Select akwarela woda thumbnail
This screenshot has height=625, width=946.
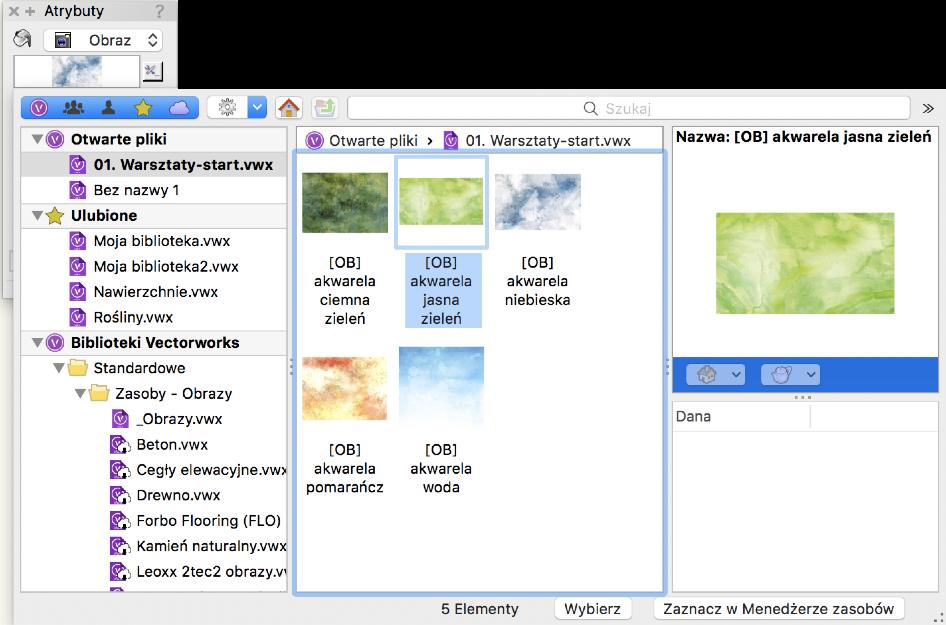441,387
